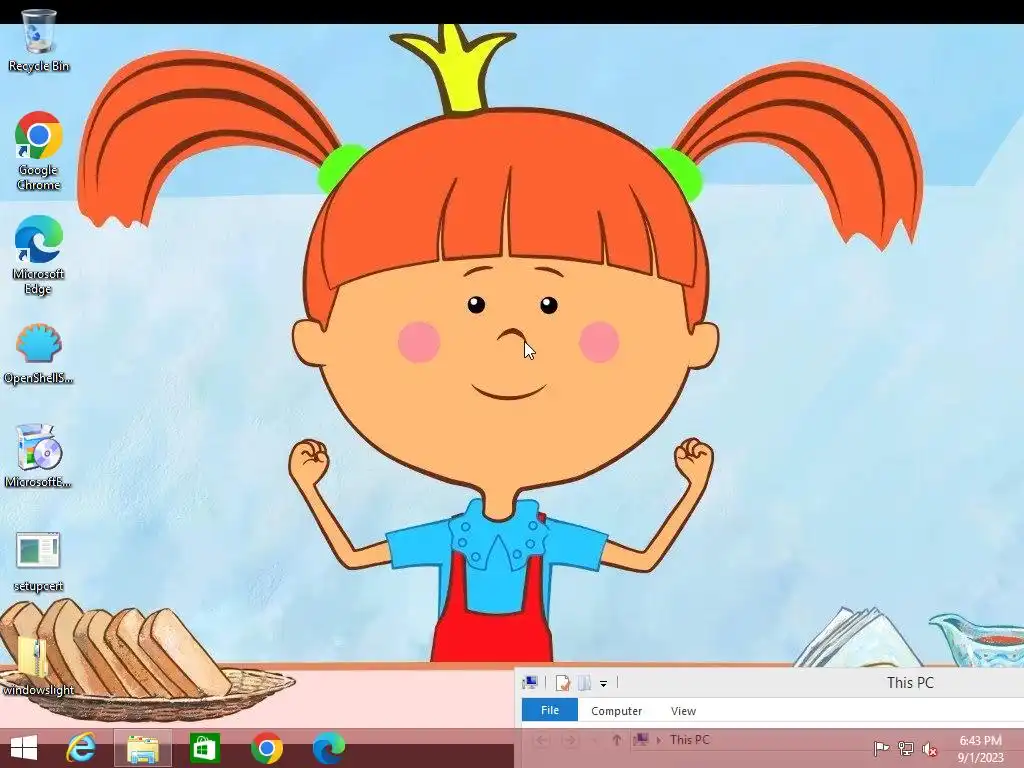The width and height of the screenshot is (1024, 768).
Task: Open the Recycle Bin desktop icon
Action: click(x=39, y=40)
